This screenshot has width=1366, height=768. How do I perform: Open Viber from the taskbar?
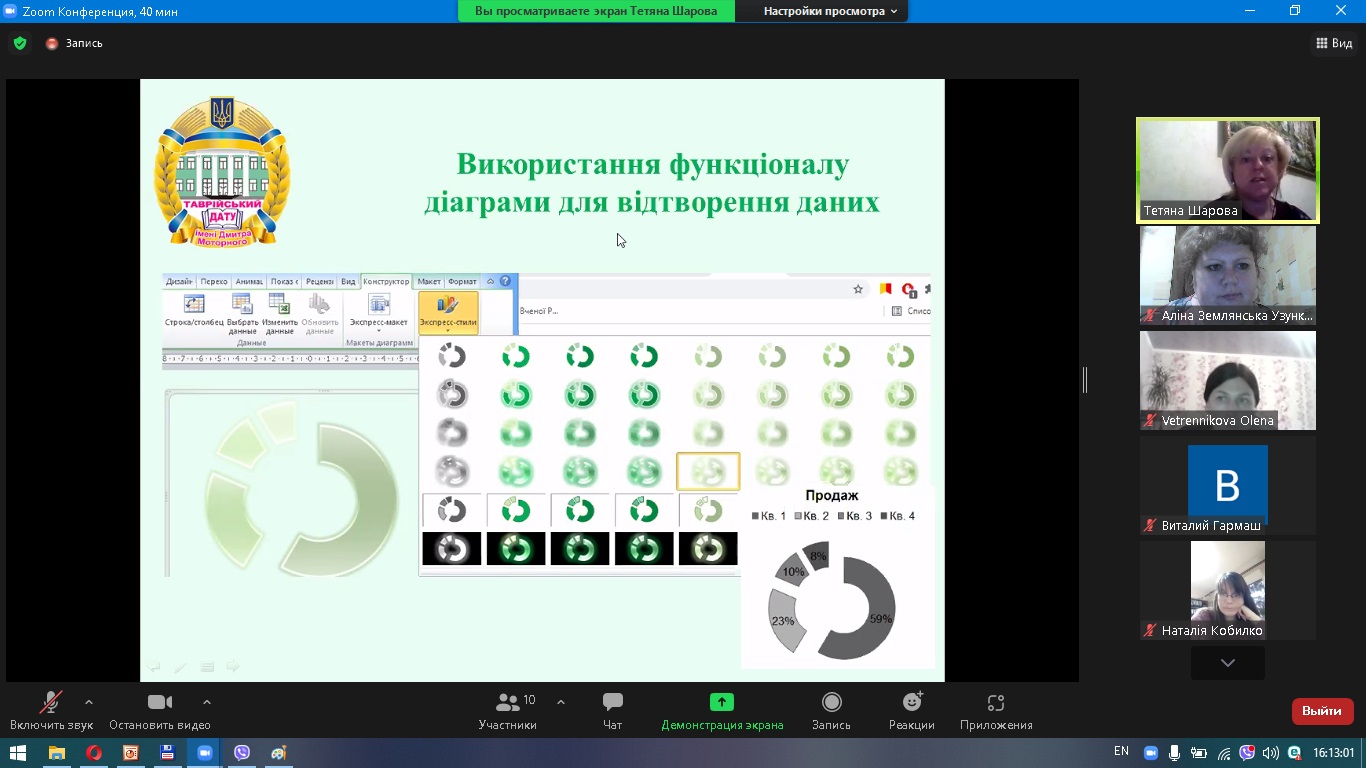click(241, 753)
